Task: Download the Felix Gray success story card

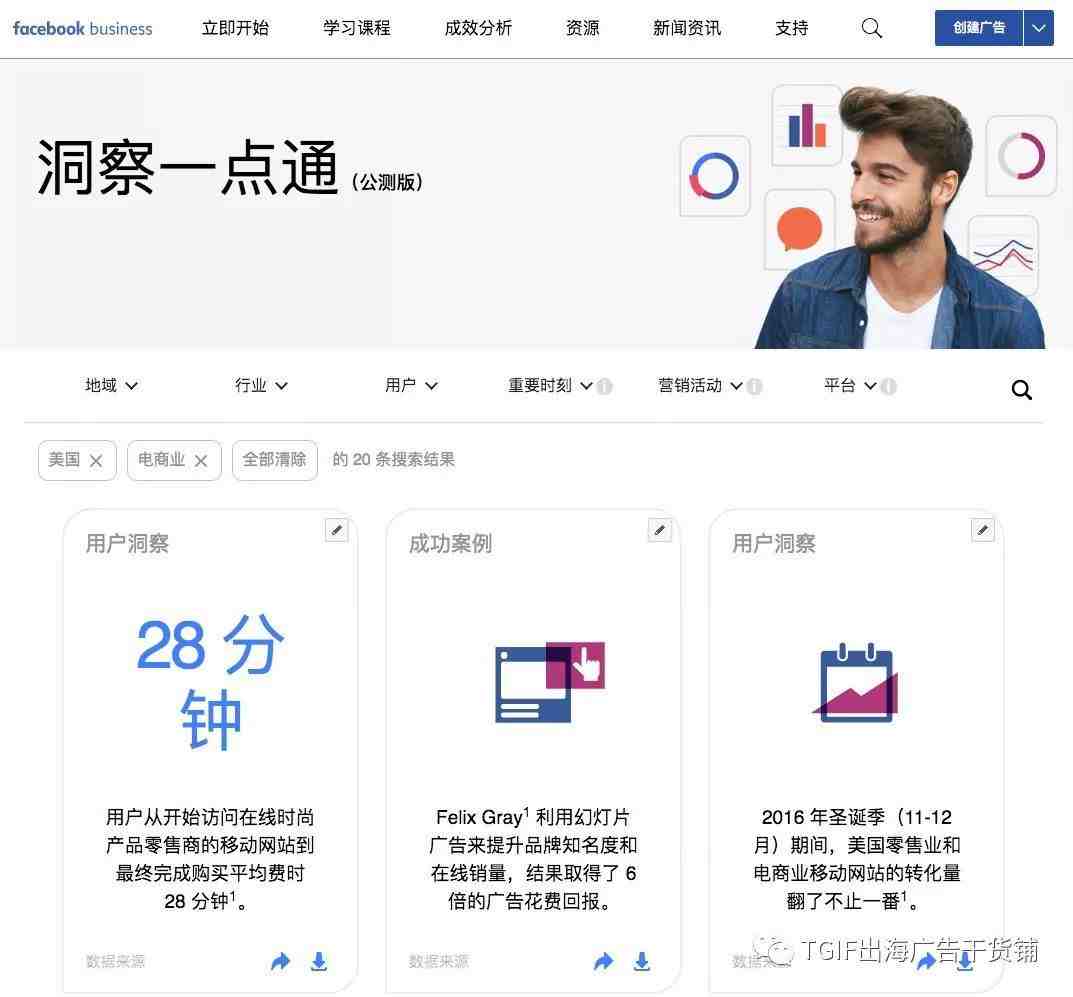Action: (x=642, y=961)
